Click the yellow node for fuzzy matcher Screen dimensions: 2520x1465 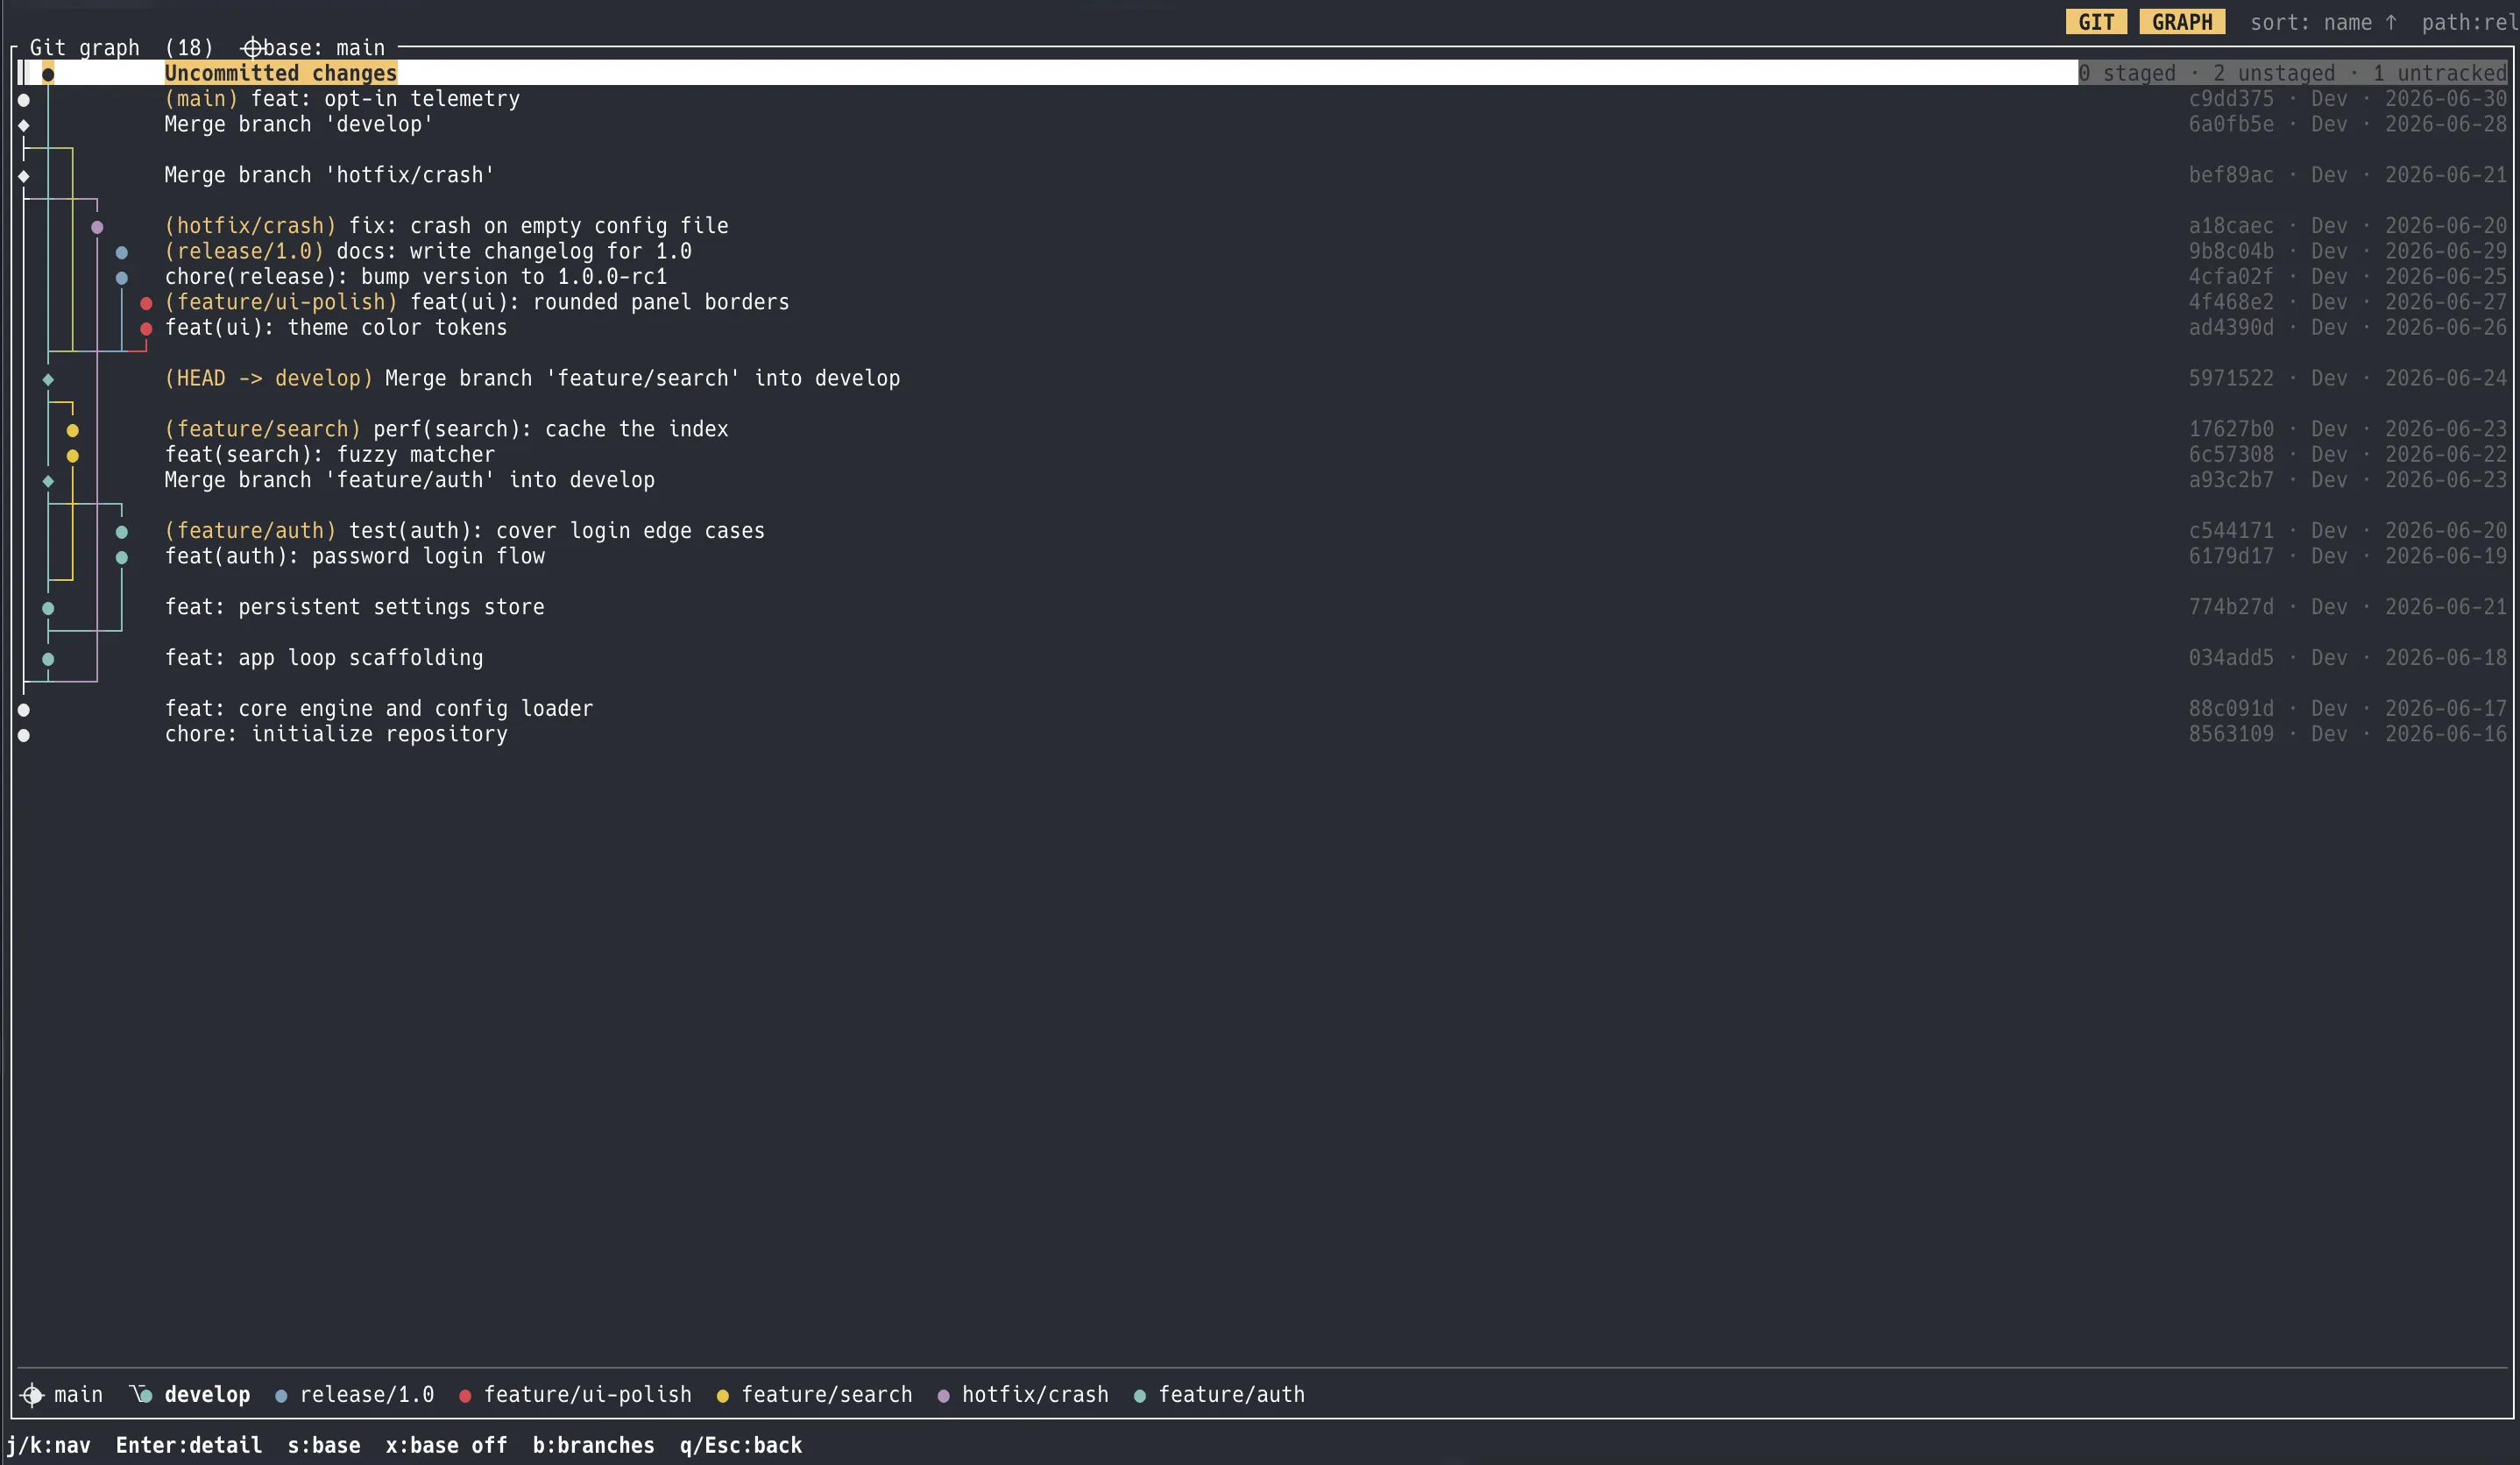[x=72, y=456]
